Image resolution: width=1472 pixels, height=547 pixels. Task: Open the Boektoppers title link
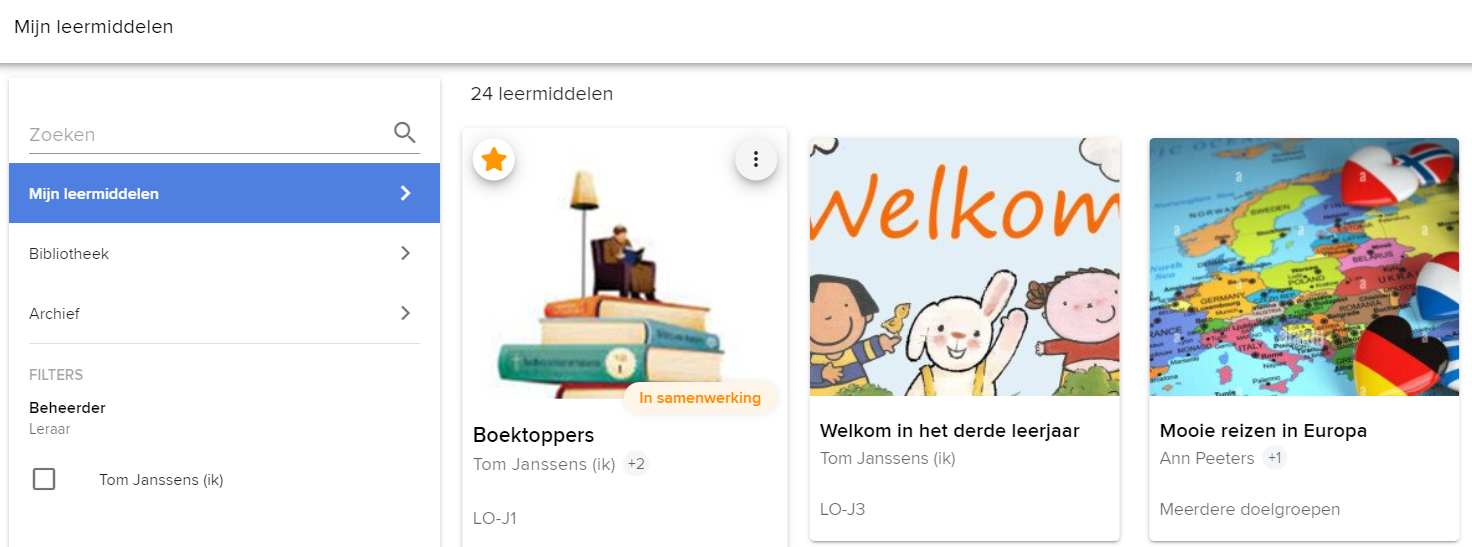pyautogui.click(x=533, y=435)
